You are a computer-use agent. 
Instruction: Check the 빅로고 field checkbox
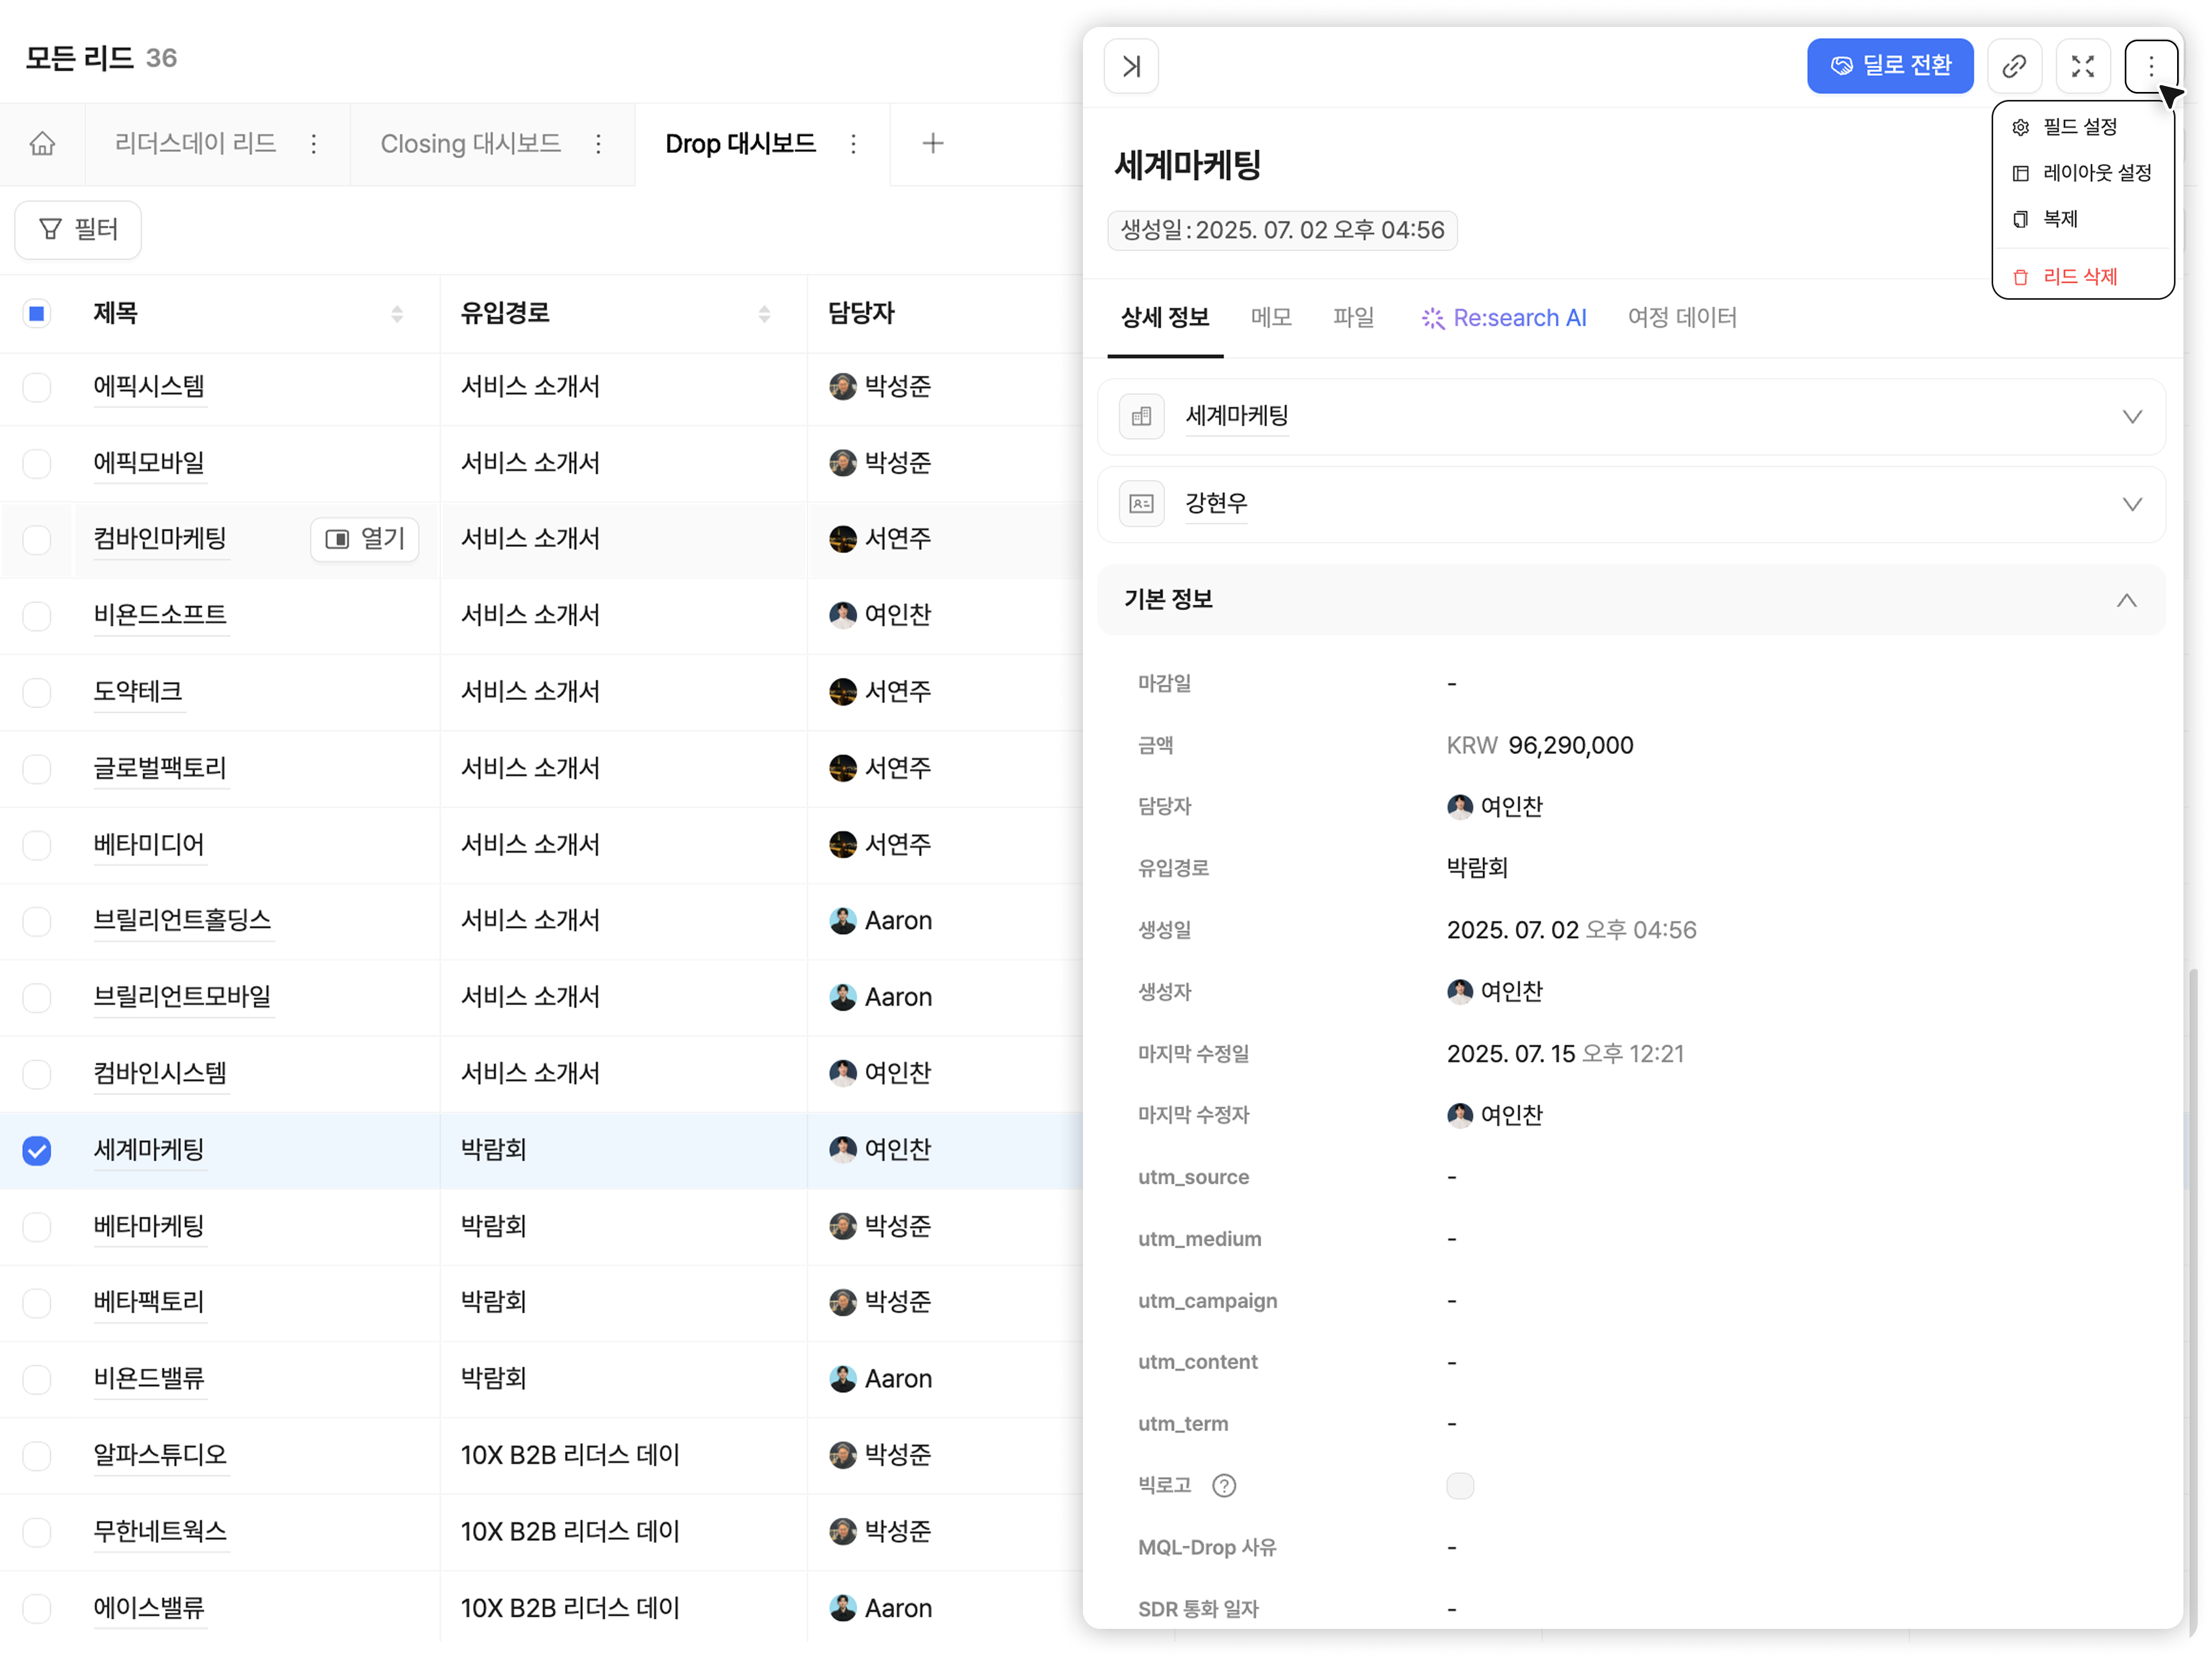click(1459, 1486)
